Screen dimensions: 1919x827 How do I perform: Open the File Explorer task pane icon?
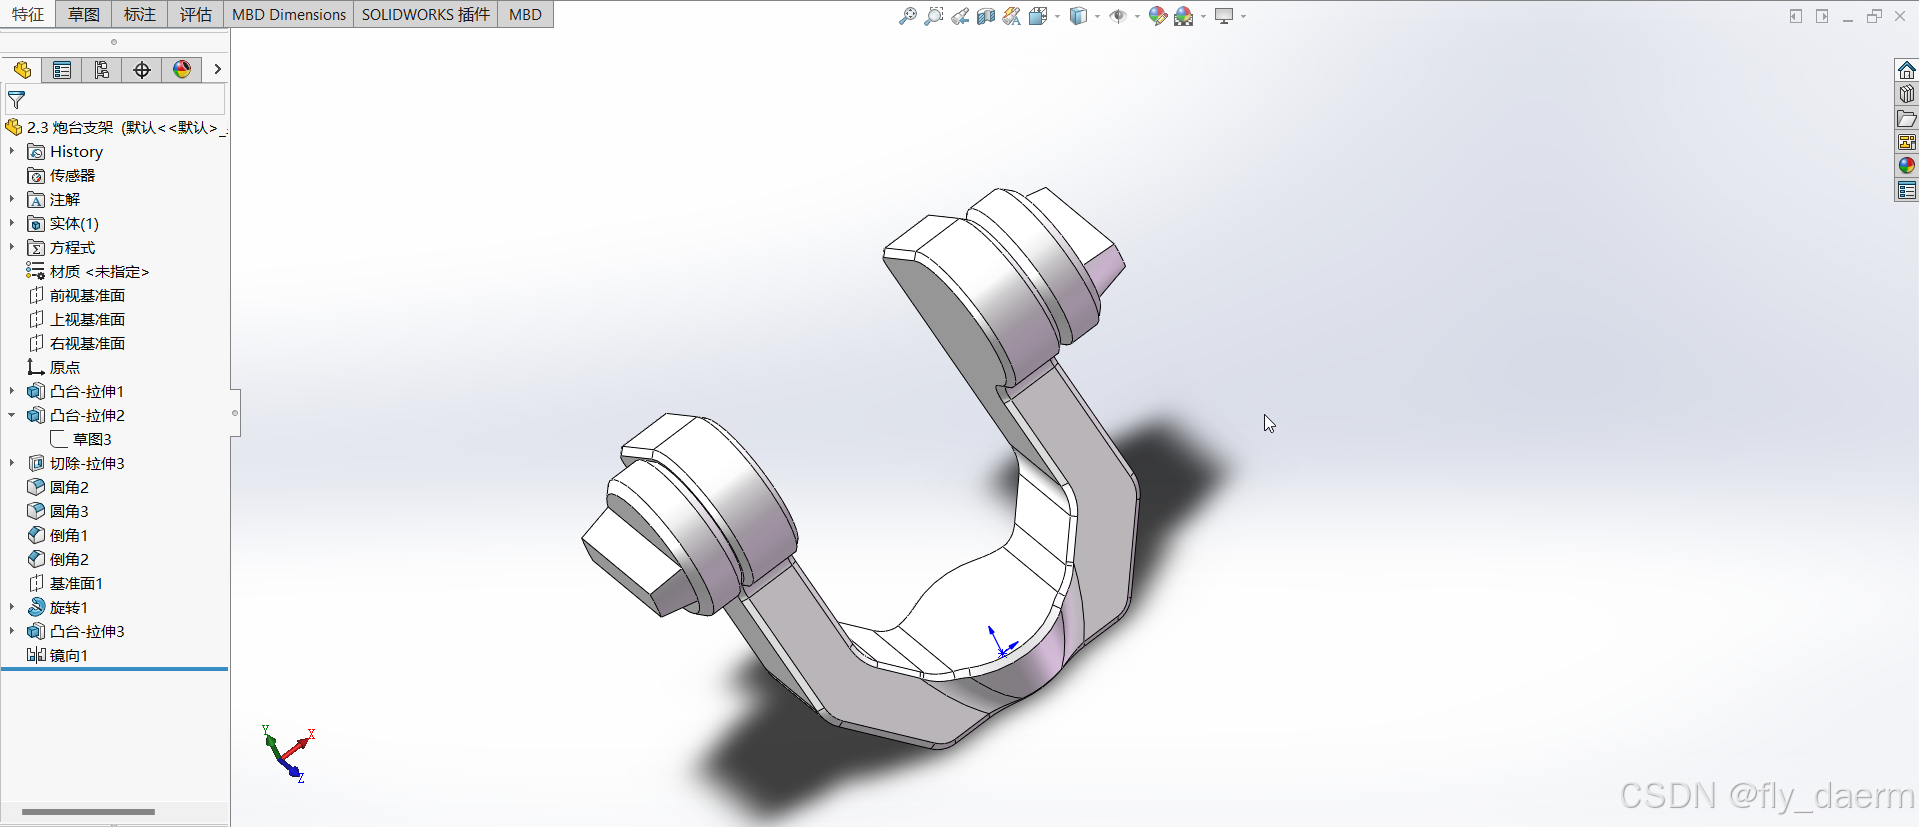pyautogui.click(x=1907, y=118)
